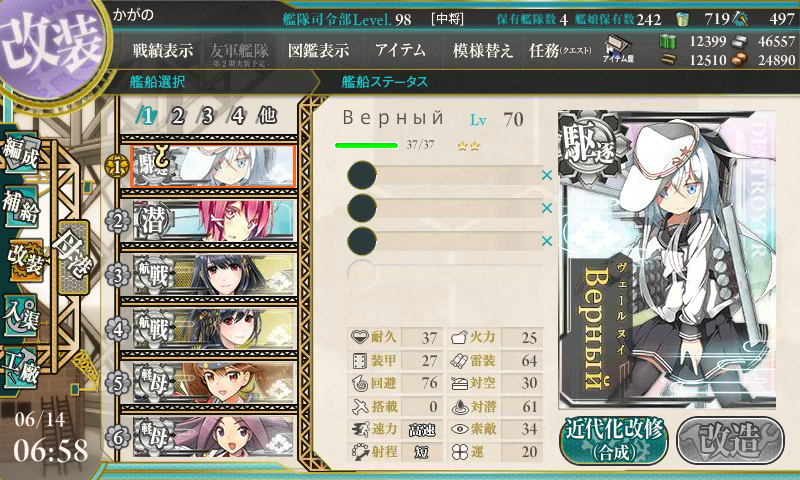Select the 入渠 repair dock icon
This screenshot has height=480, width=800.
tap(20, 316)
